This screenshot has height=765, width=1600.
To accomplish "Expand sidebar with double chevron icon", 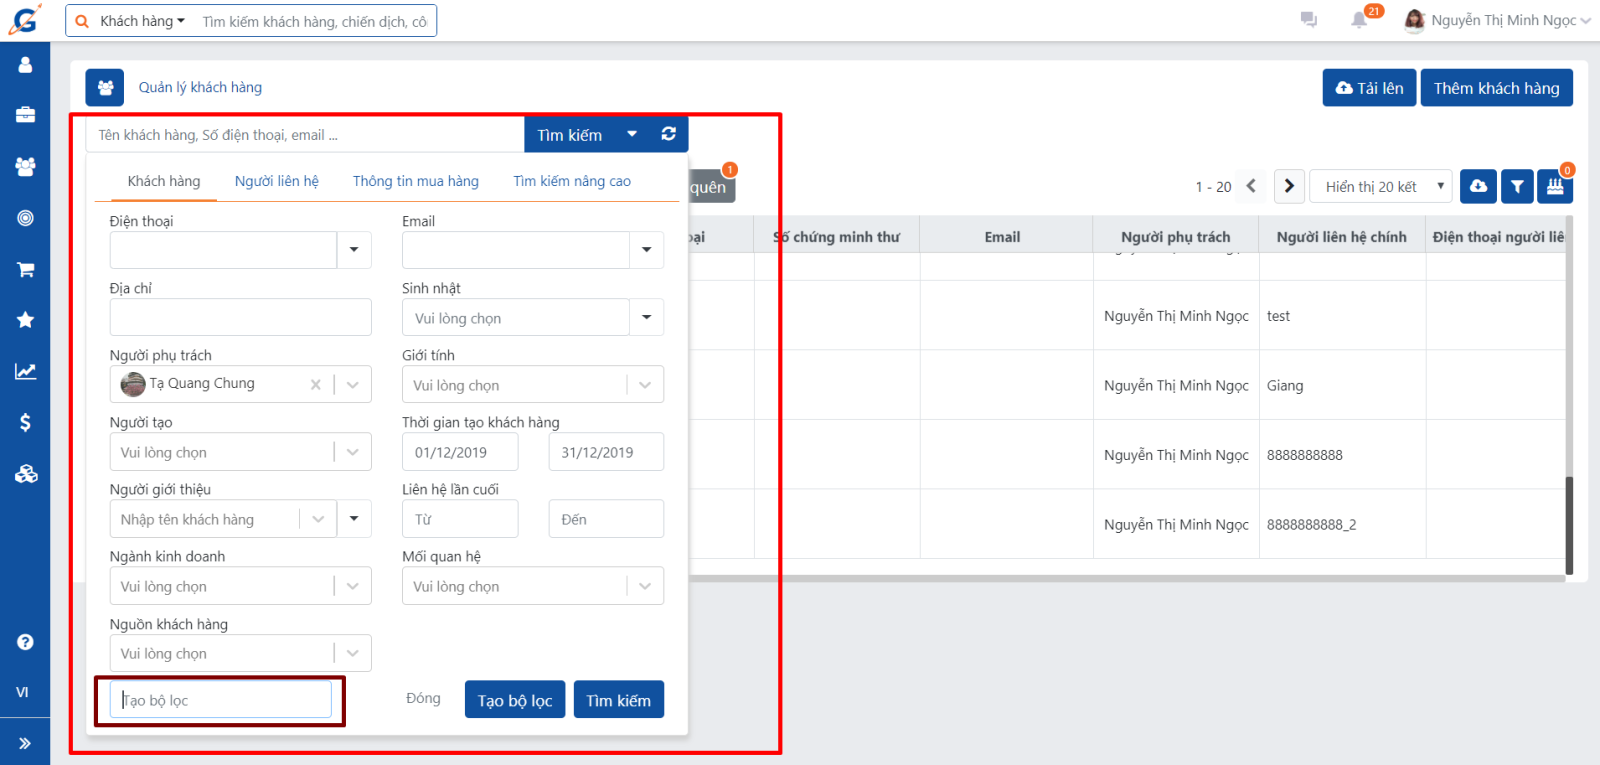I will (x=25, y=743).
